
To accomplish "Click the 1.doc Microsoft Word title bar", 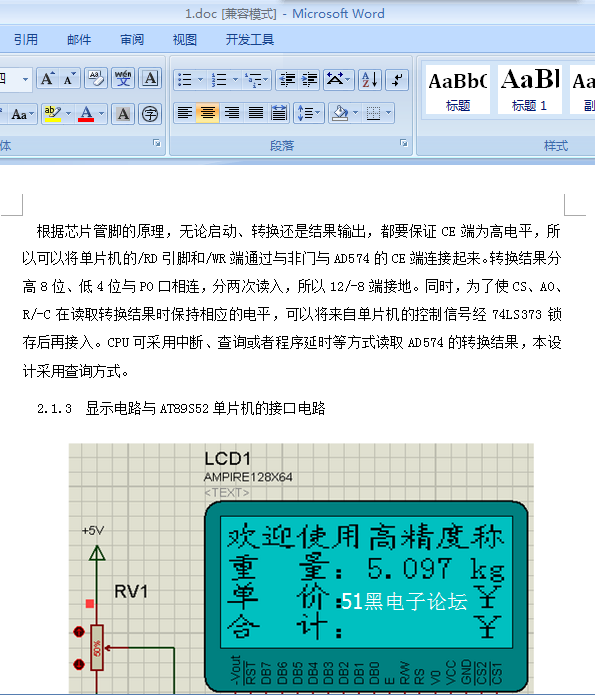I will (x=285, y=14).
